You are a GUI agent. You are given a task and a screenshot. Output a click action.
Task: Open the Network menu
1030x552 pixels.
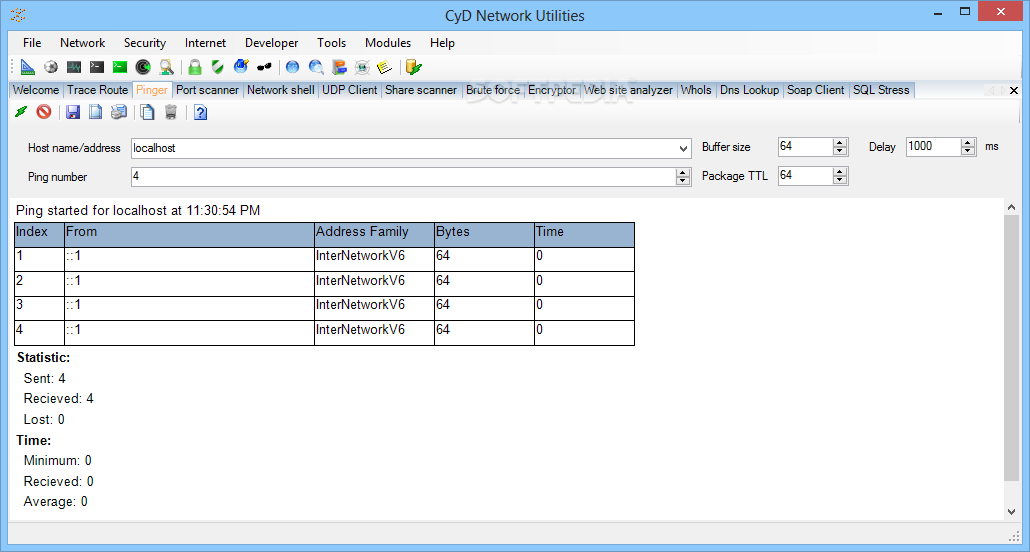click(83, 43)
